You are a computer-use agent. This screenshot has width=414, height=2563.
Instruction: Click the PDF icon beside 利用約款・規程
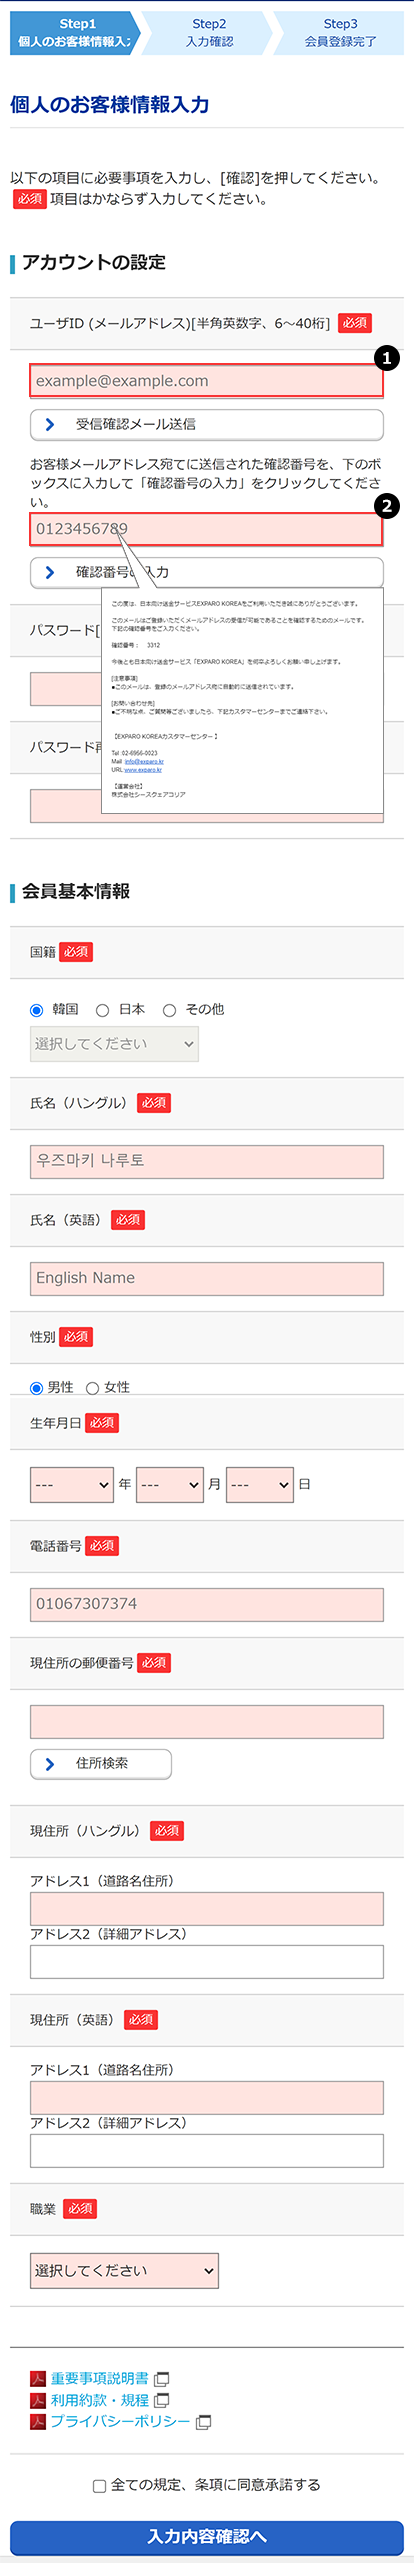pos(38,2400)
